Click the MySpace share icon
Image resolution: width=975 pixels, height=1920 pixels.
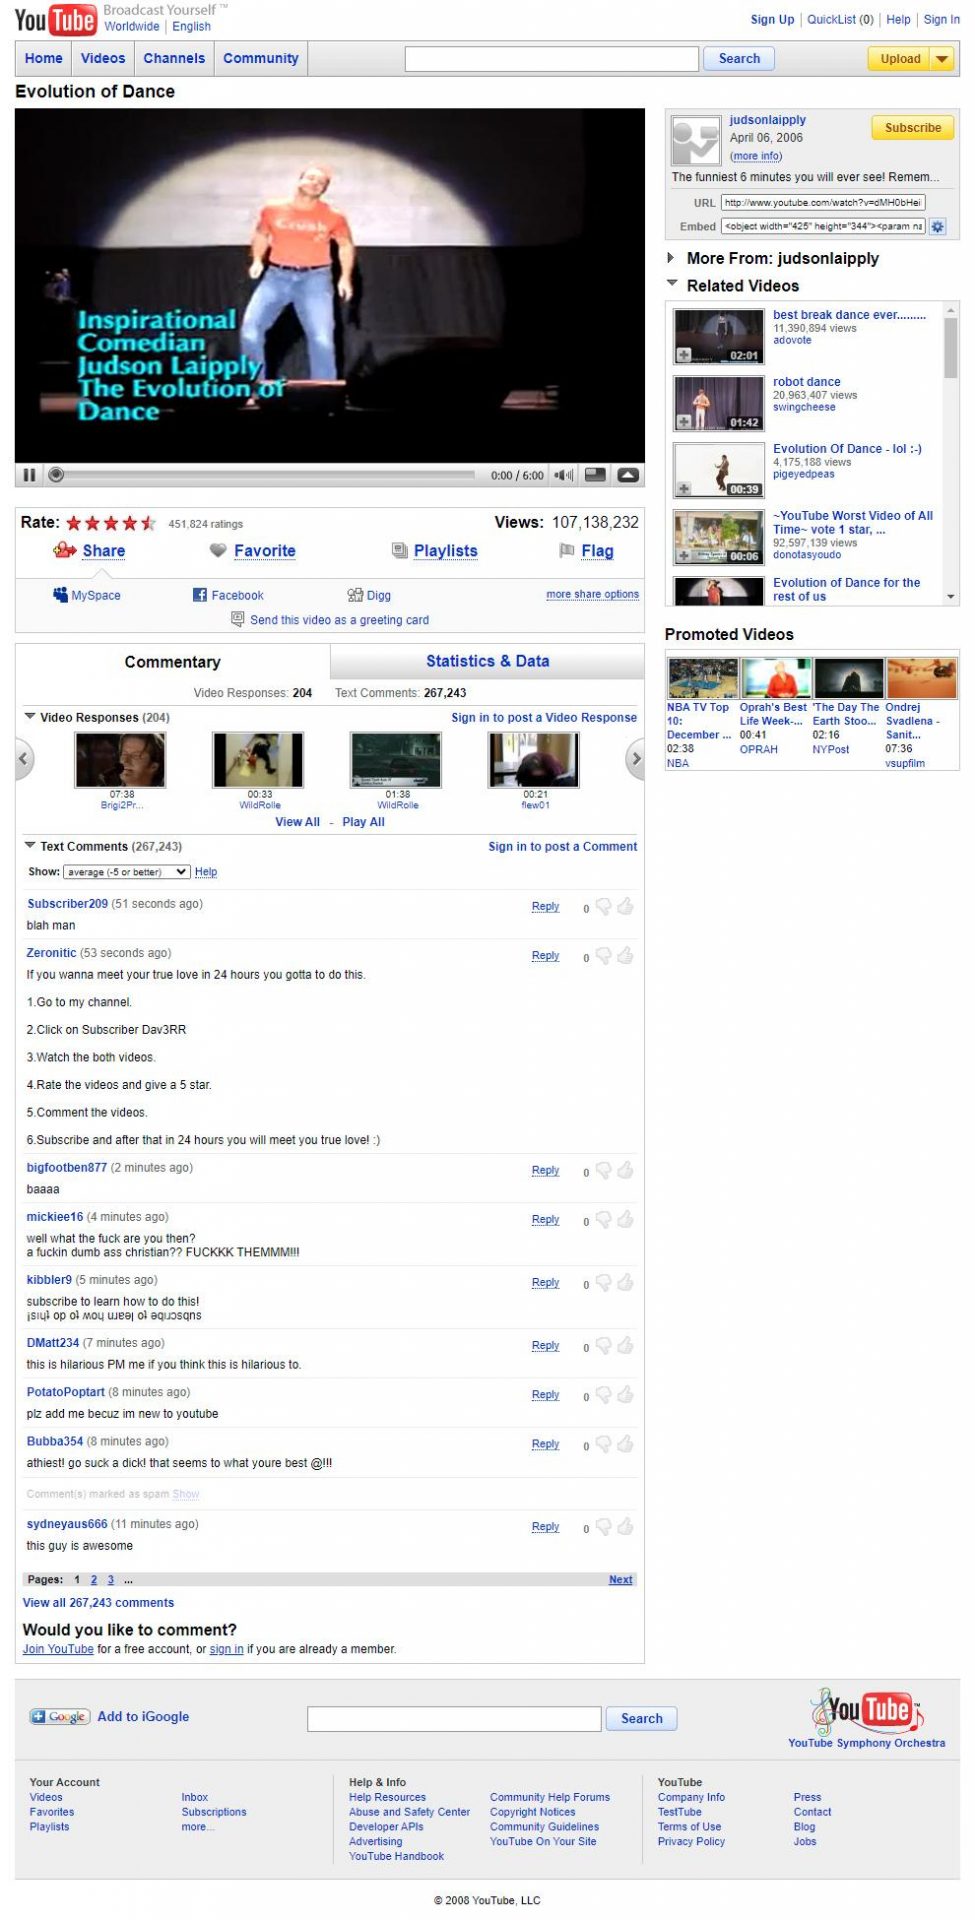click(x=61, y=595)
